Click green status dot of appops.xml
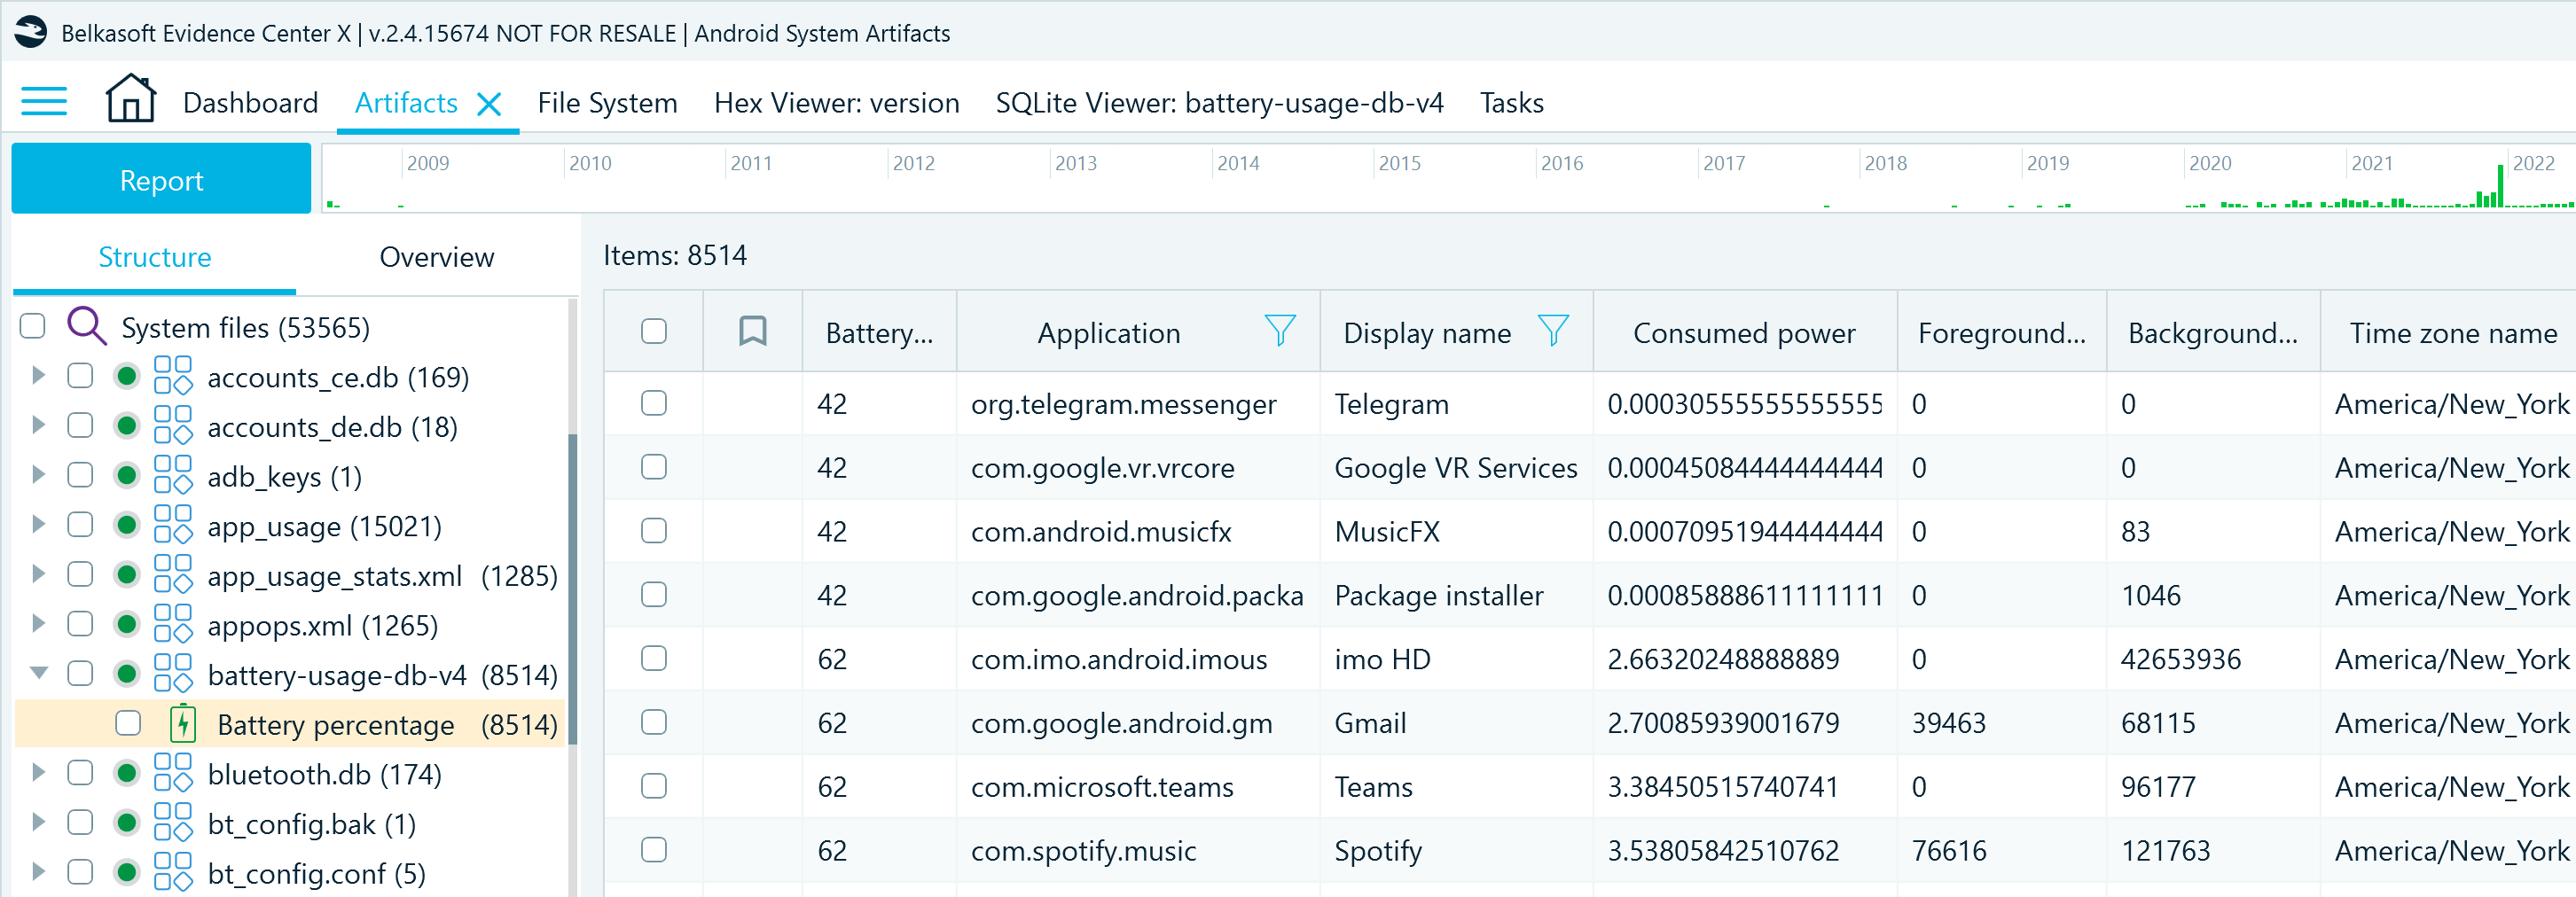This screenshot has height=897, width=2576. point(127,624)
